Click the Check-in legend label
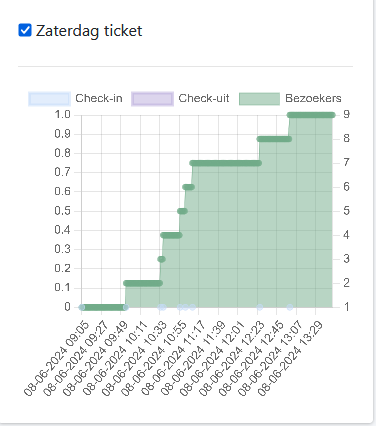 coord(99,98)
